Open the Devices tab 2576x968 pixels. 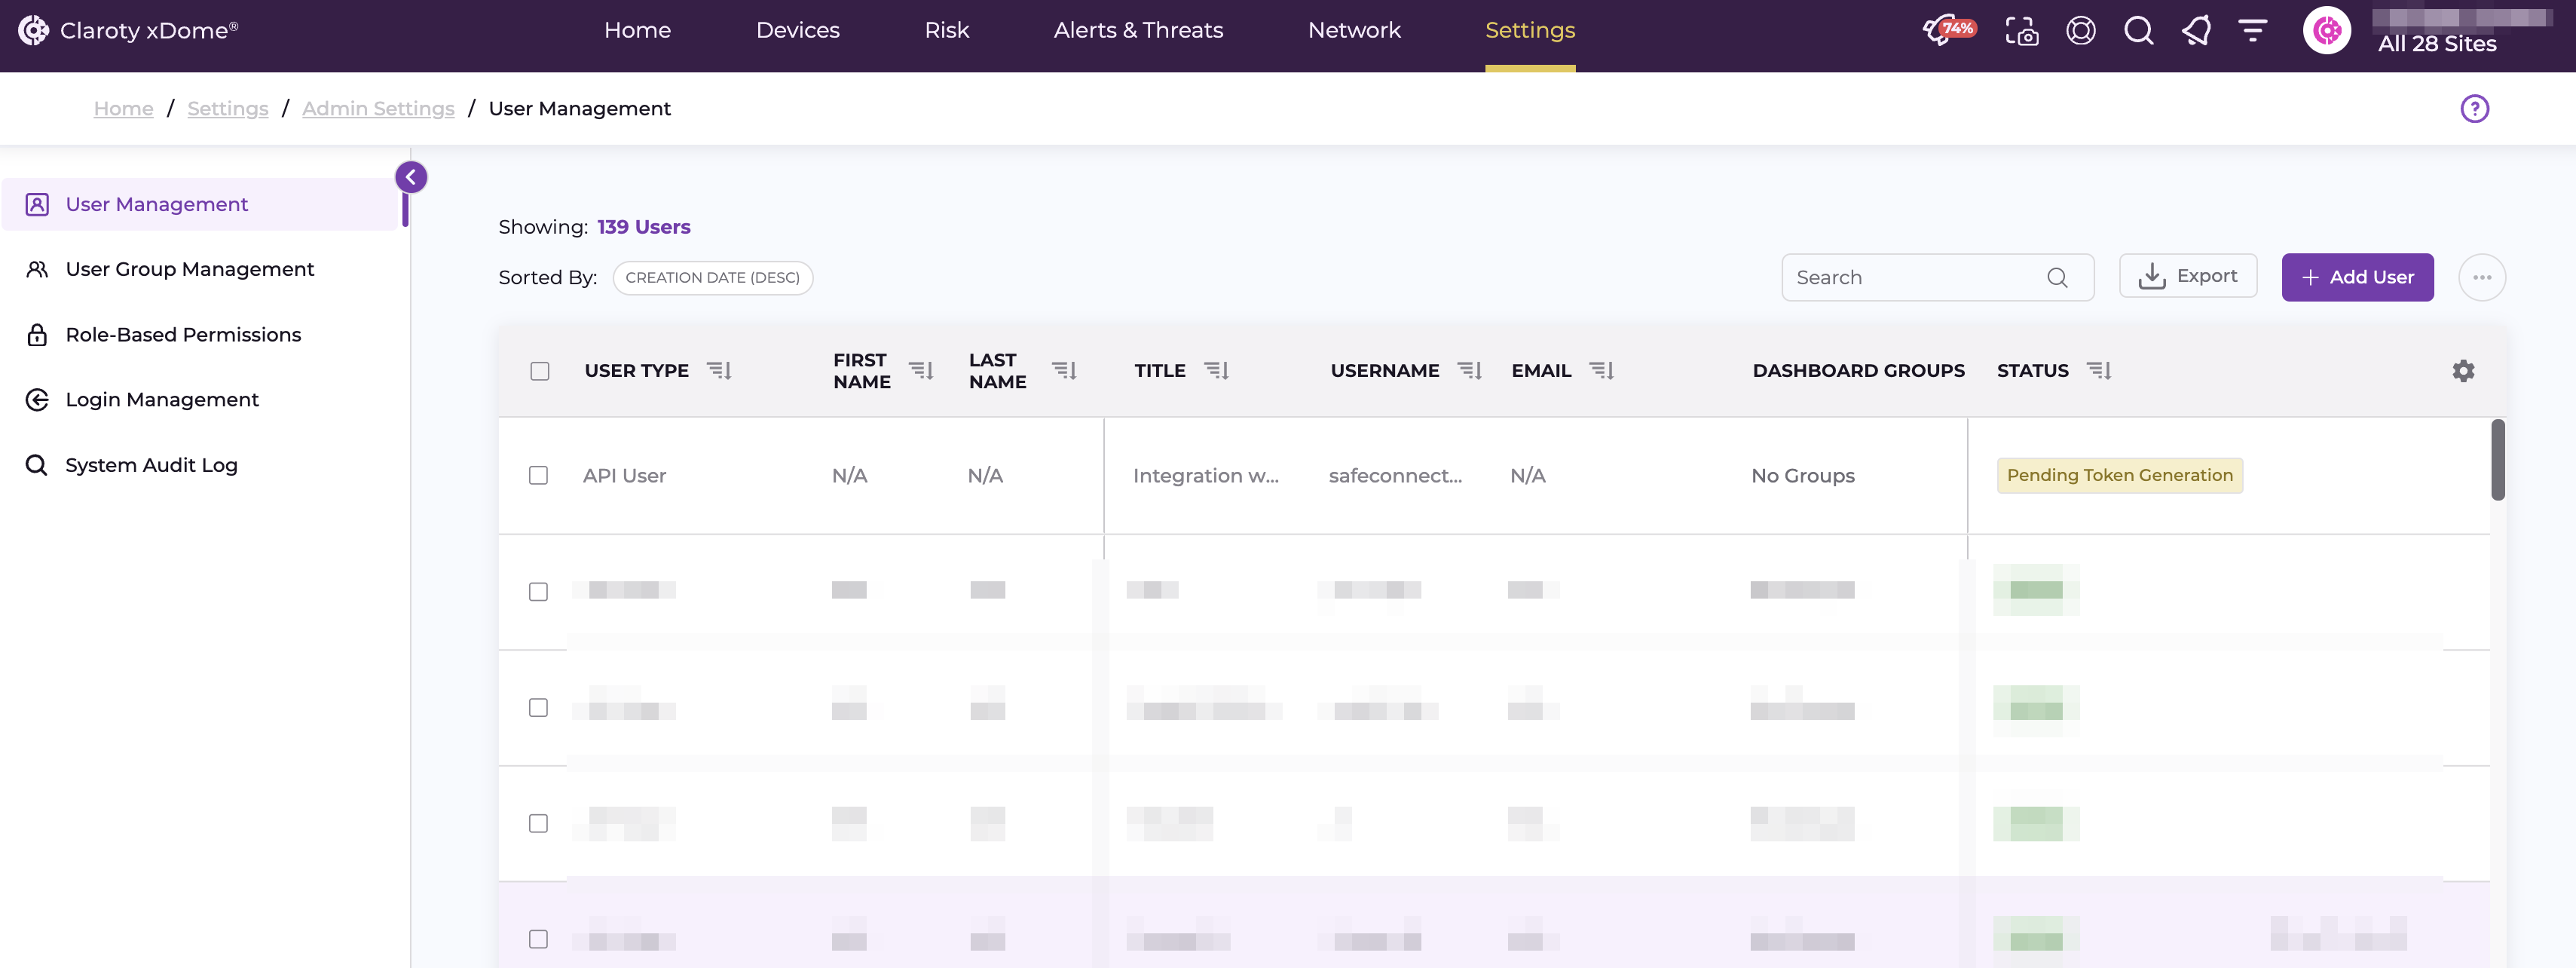[797, 31]
